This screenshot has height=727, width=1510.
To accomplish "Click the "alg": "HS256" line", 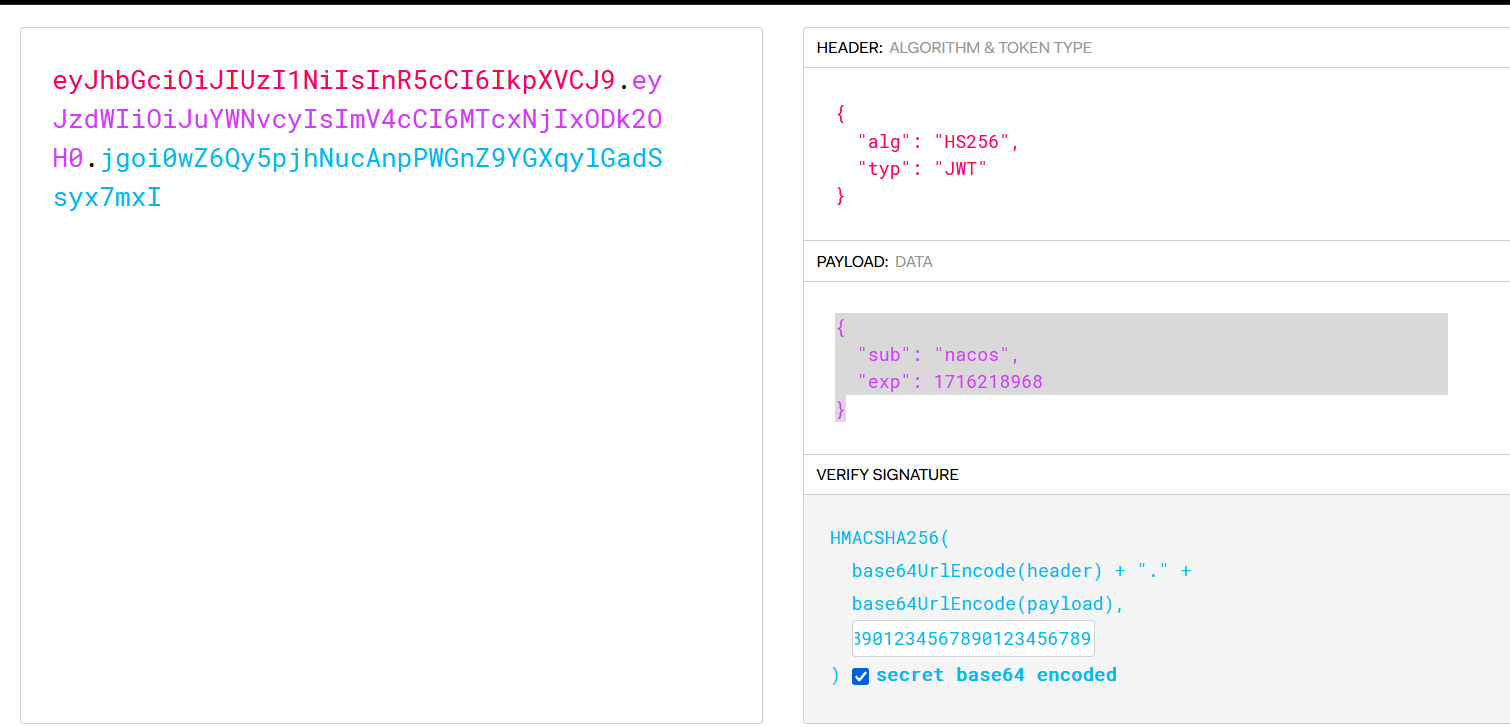I will (938, 141).
